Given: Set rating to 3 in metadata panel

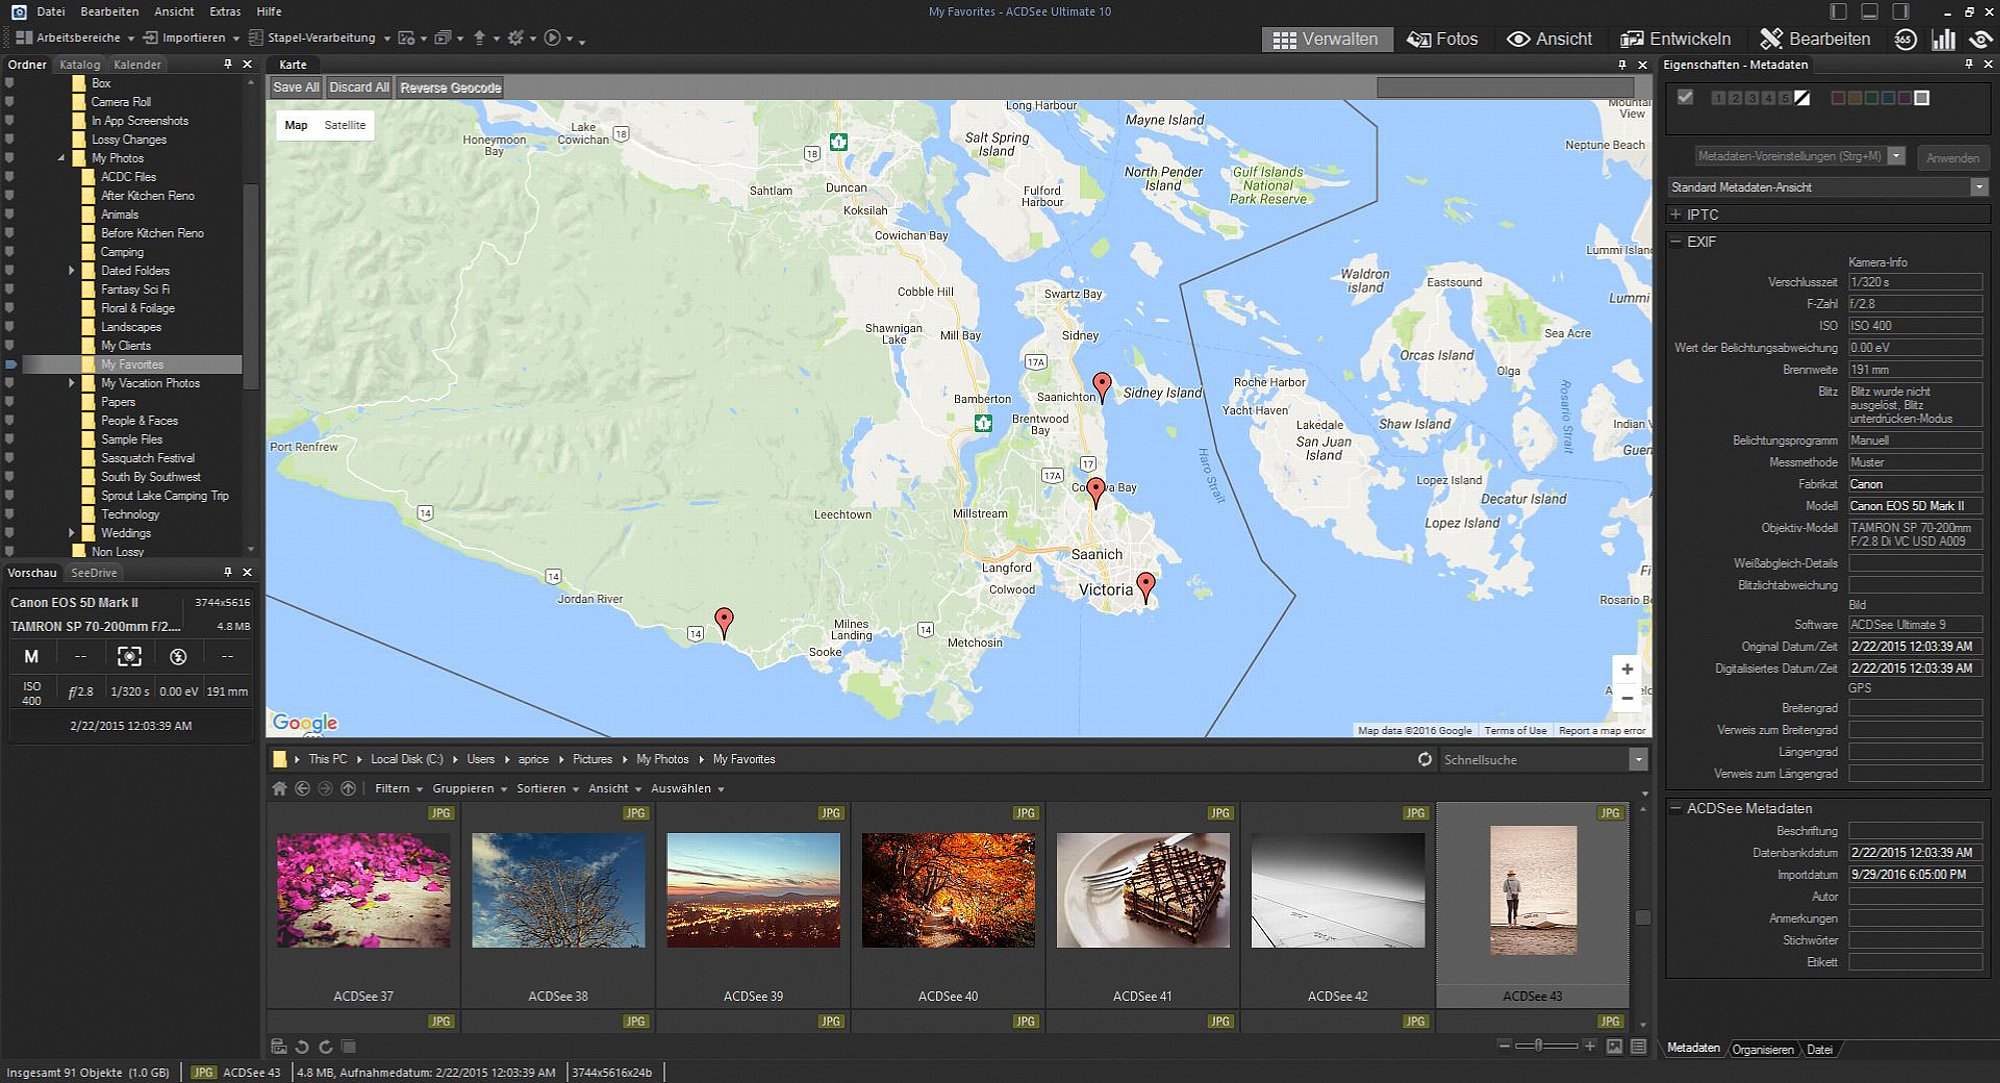Looking at the screenshot, I should click(x=1752, y=98).
